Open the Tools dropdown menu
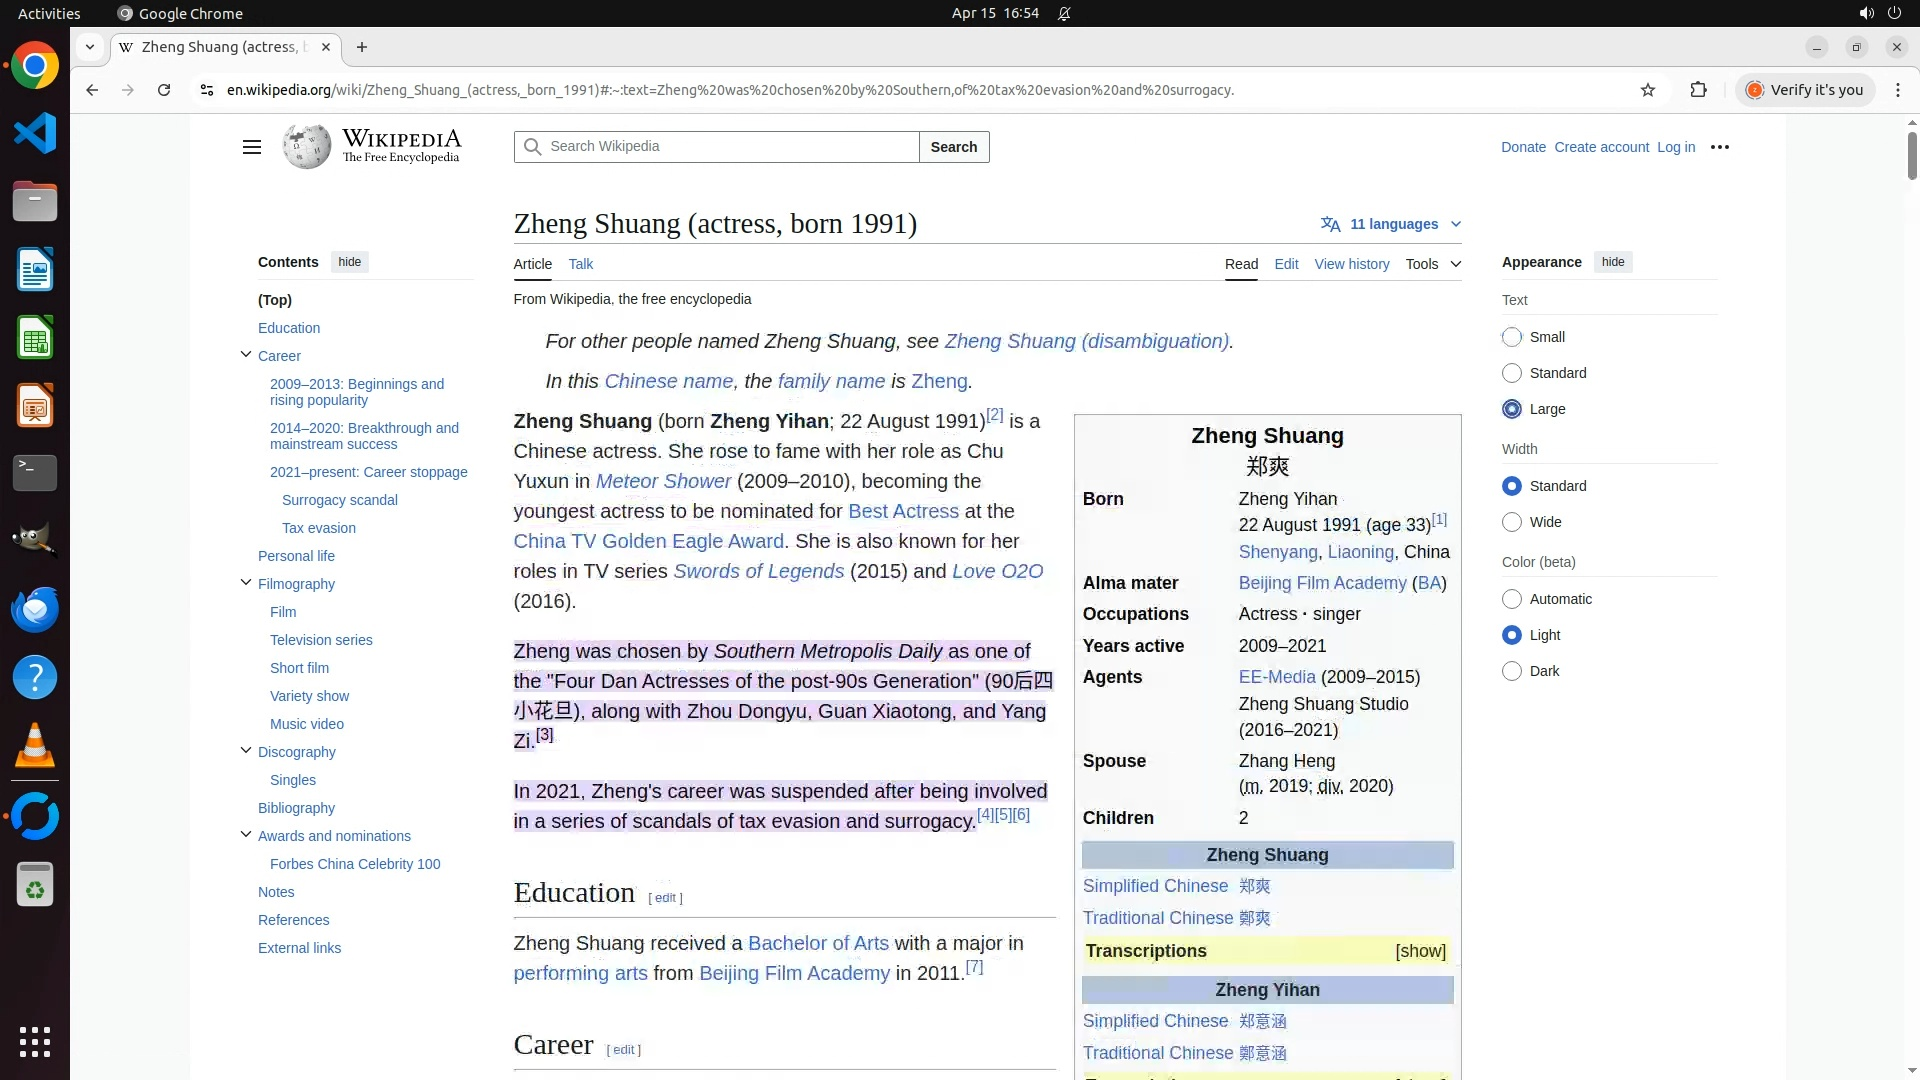Image resolution: width=1920 pixels, height=1080 pixels. (x=1432, y=264)
